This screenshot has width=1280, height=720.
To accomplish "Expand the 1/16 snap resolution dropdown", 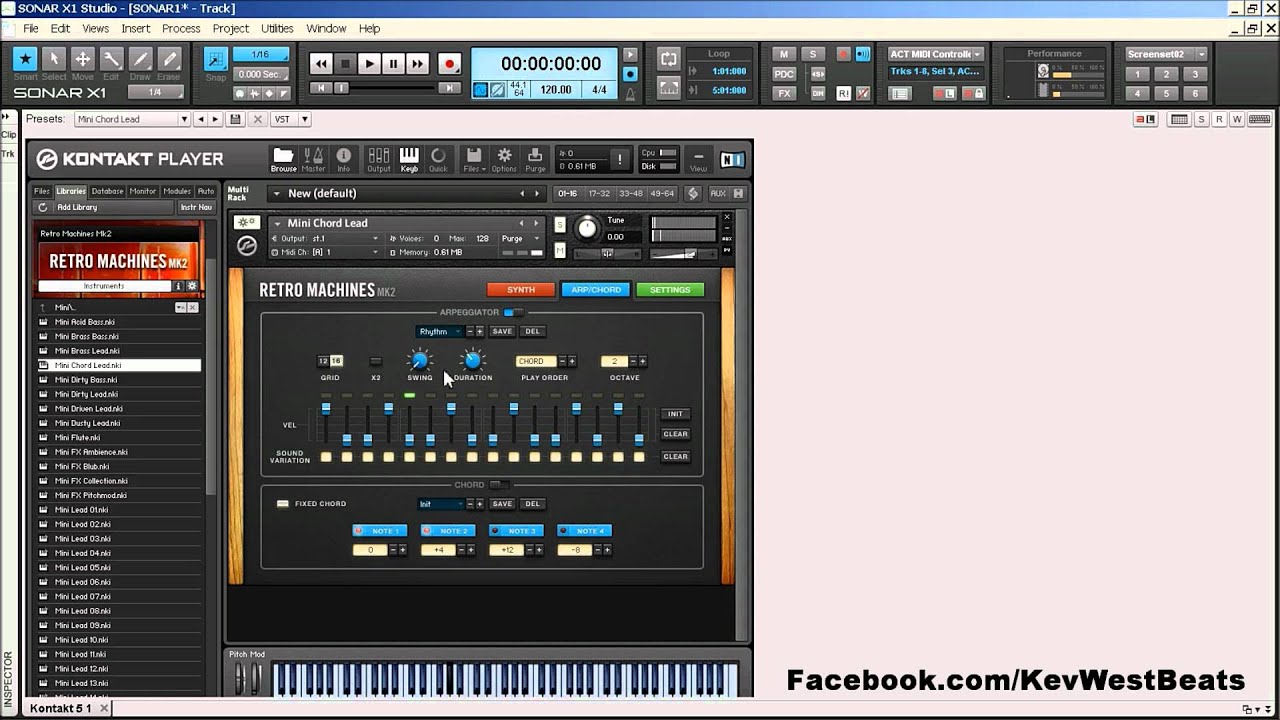I will [261, 55].
